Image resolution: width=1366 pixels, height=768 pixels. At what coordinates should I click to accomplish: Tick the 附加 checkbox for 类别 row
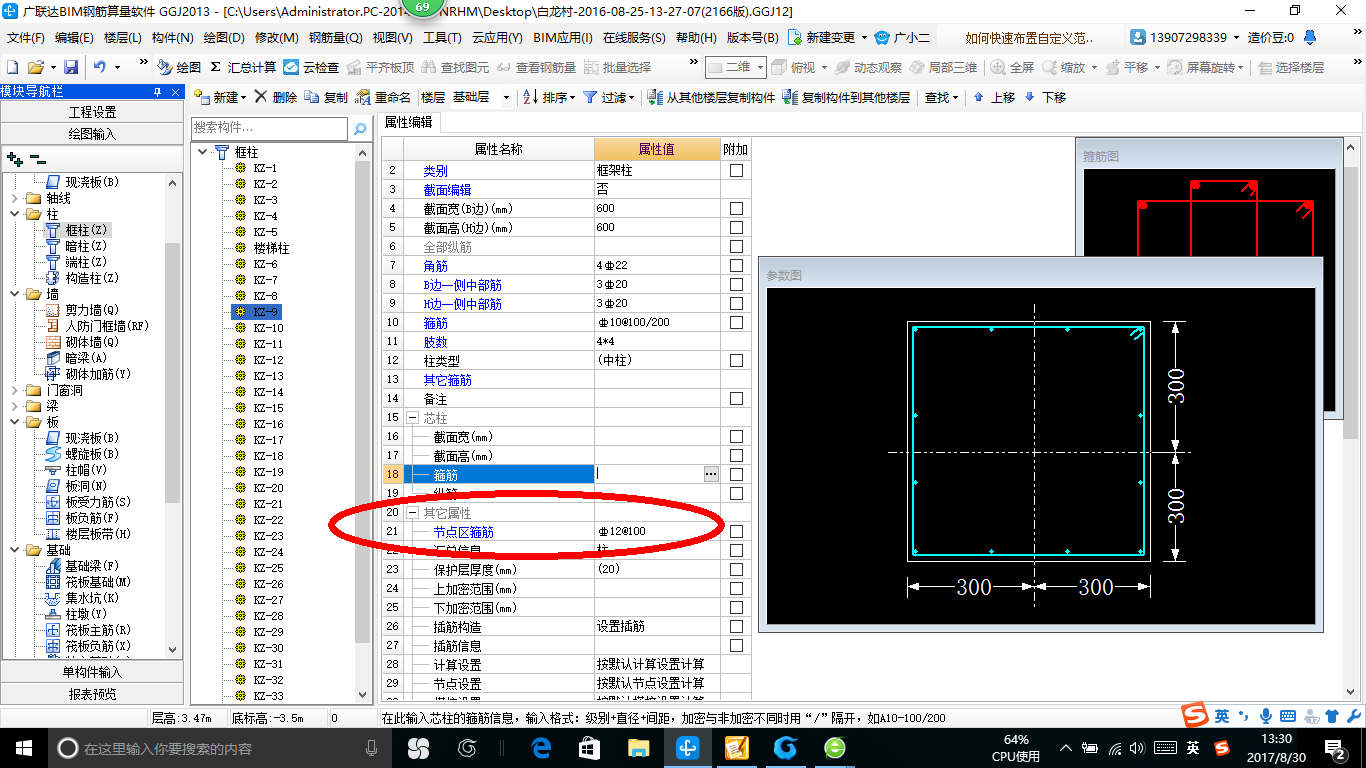pos(736,171)
